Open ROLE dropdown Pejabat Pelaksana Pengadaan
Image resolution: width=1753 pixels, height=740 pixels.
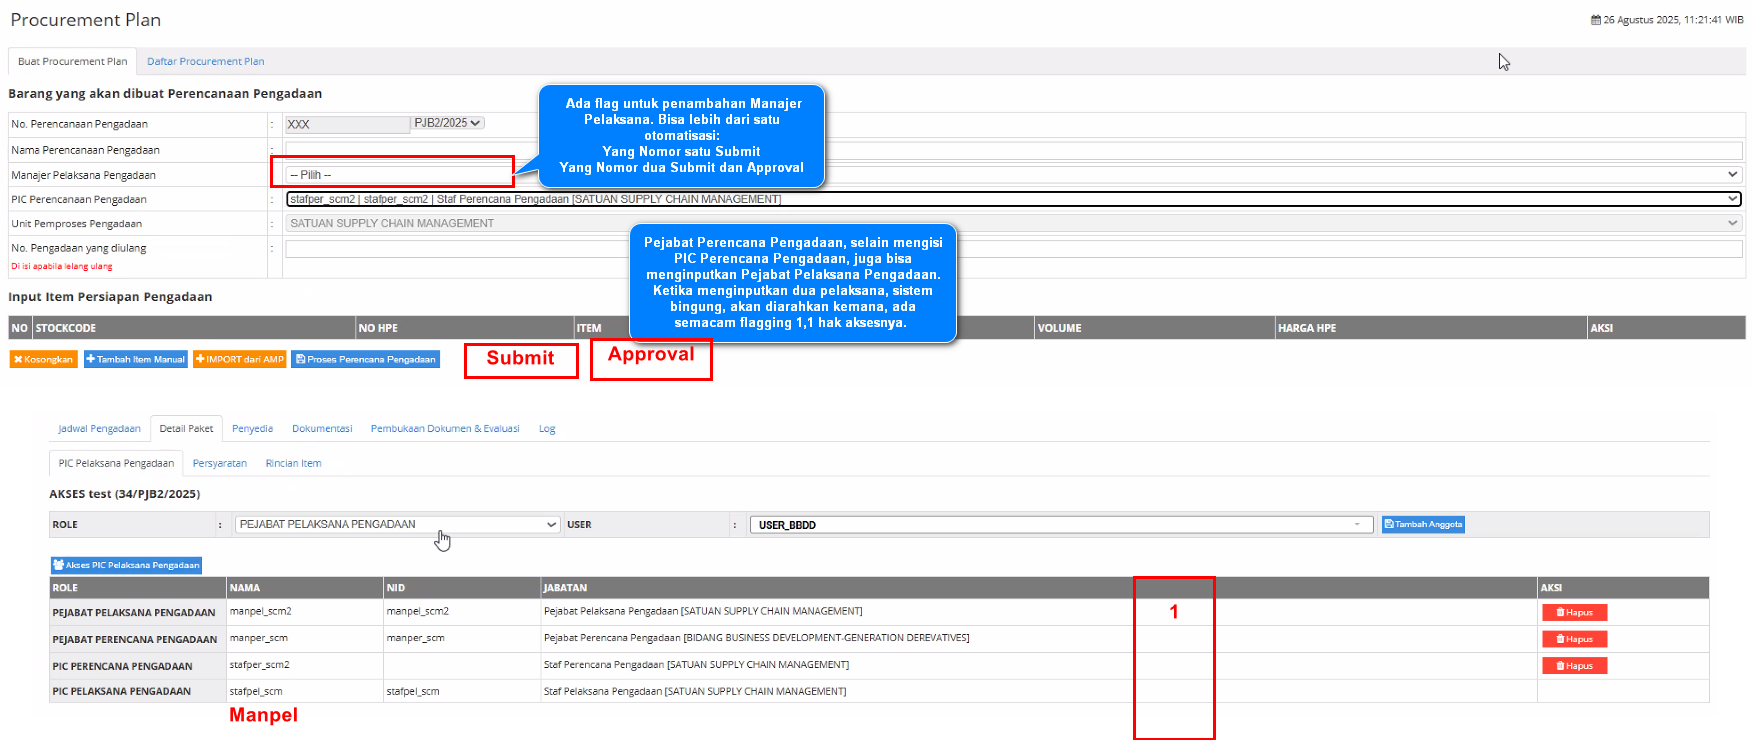click(397, 524)
